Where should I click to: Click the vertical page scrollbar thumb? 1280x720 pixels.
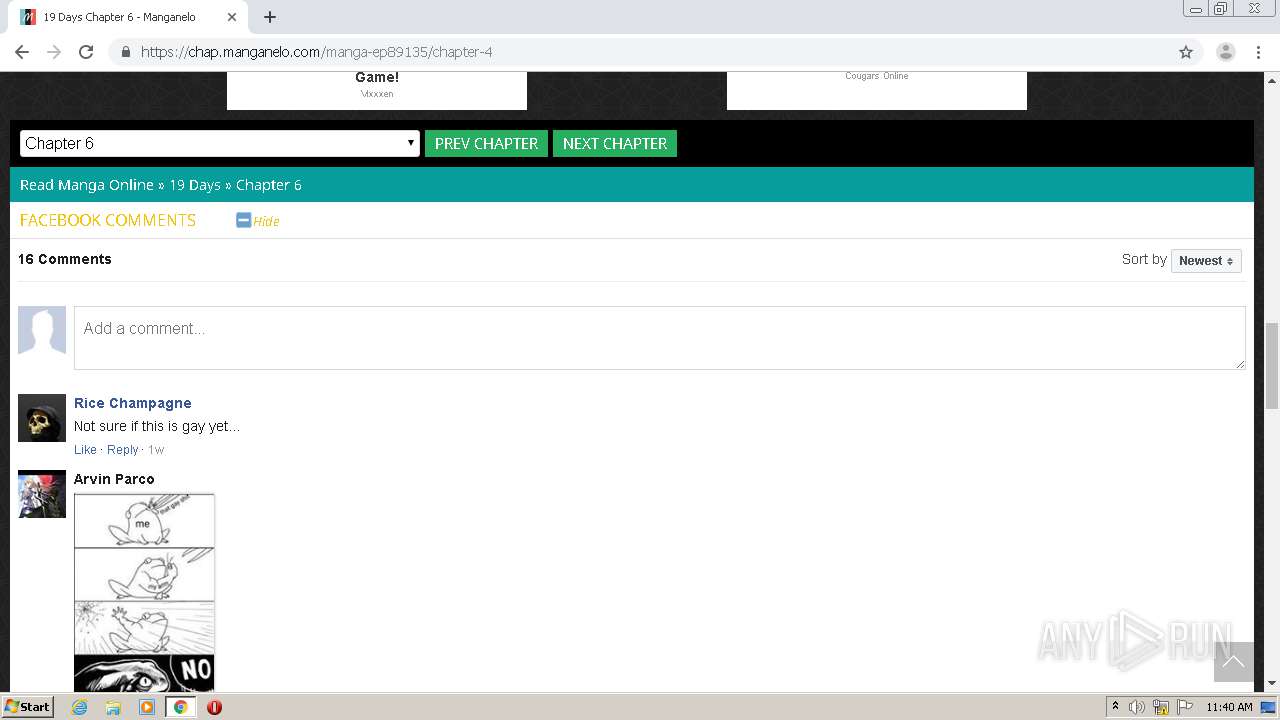click(x=1272, y=365)
